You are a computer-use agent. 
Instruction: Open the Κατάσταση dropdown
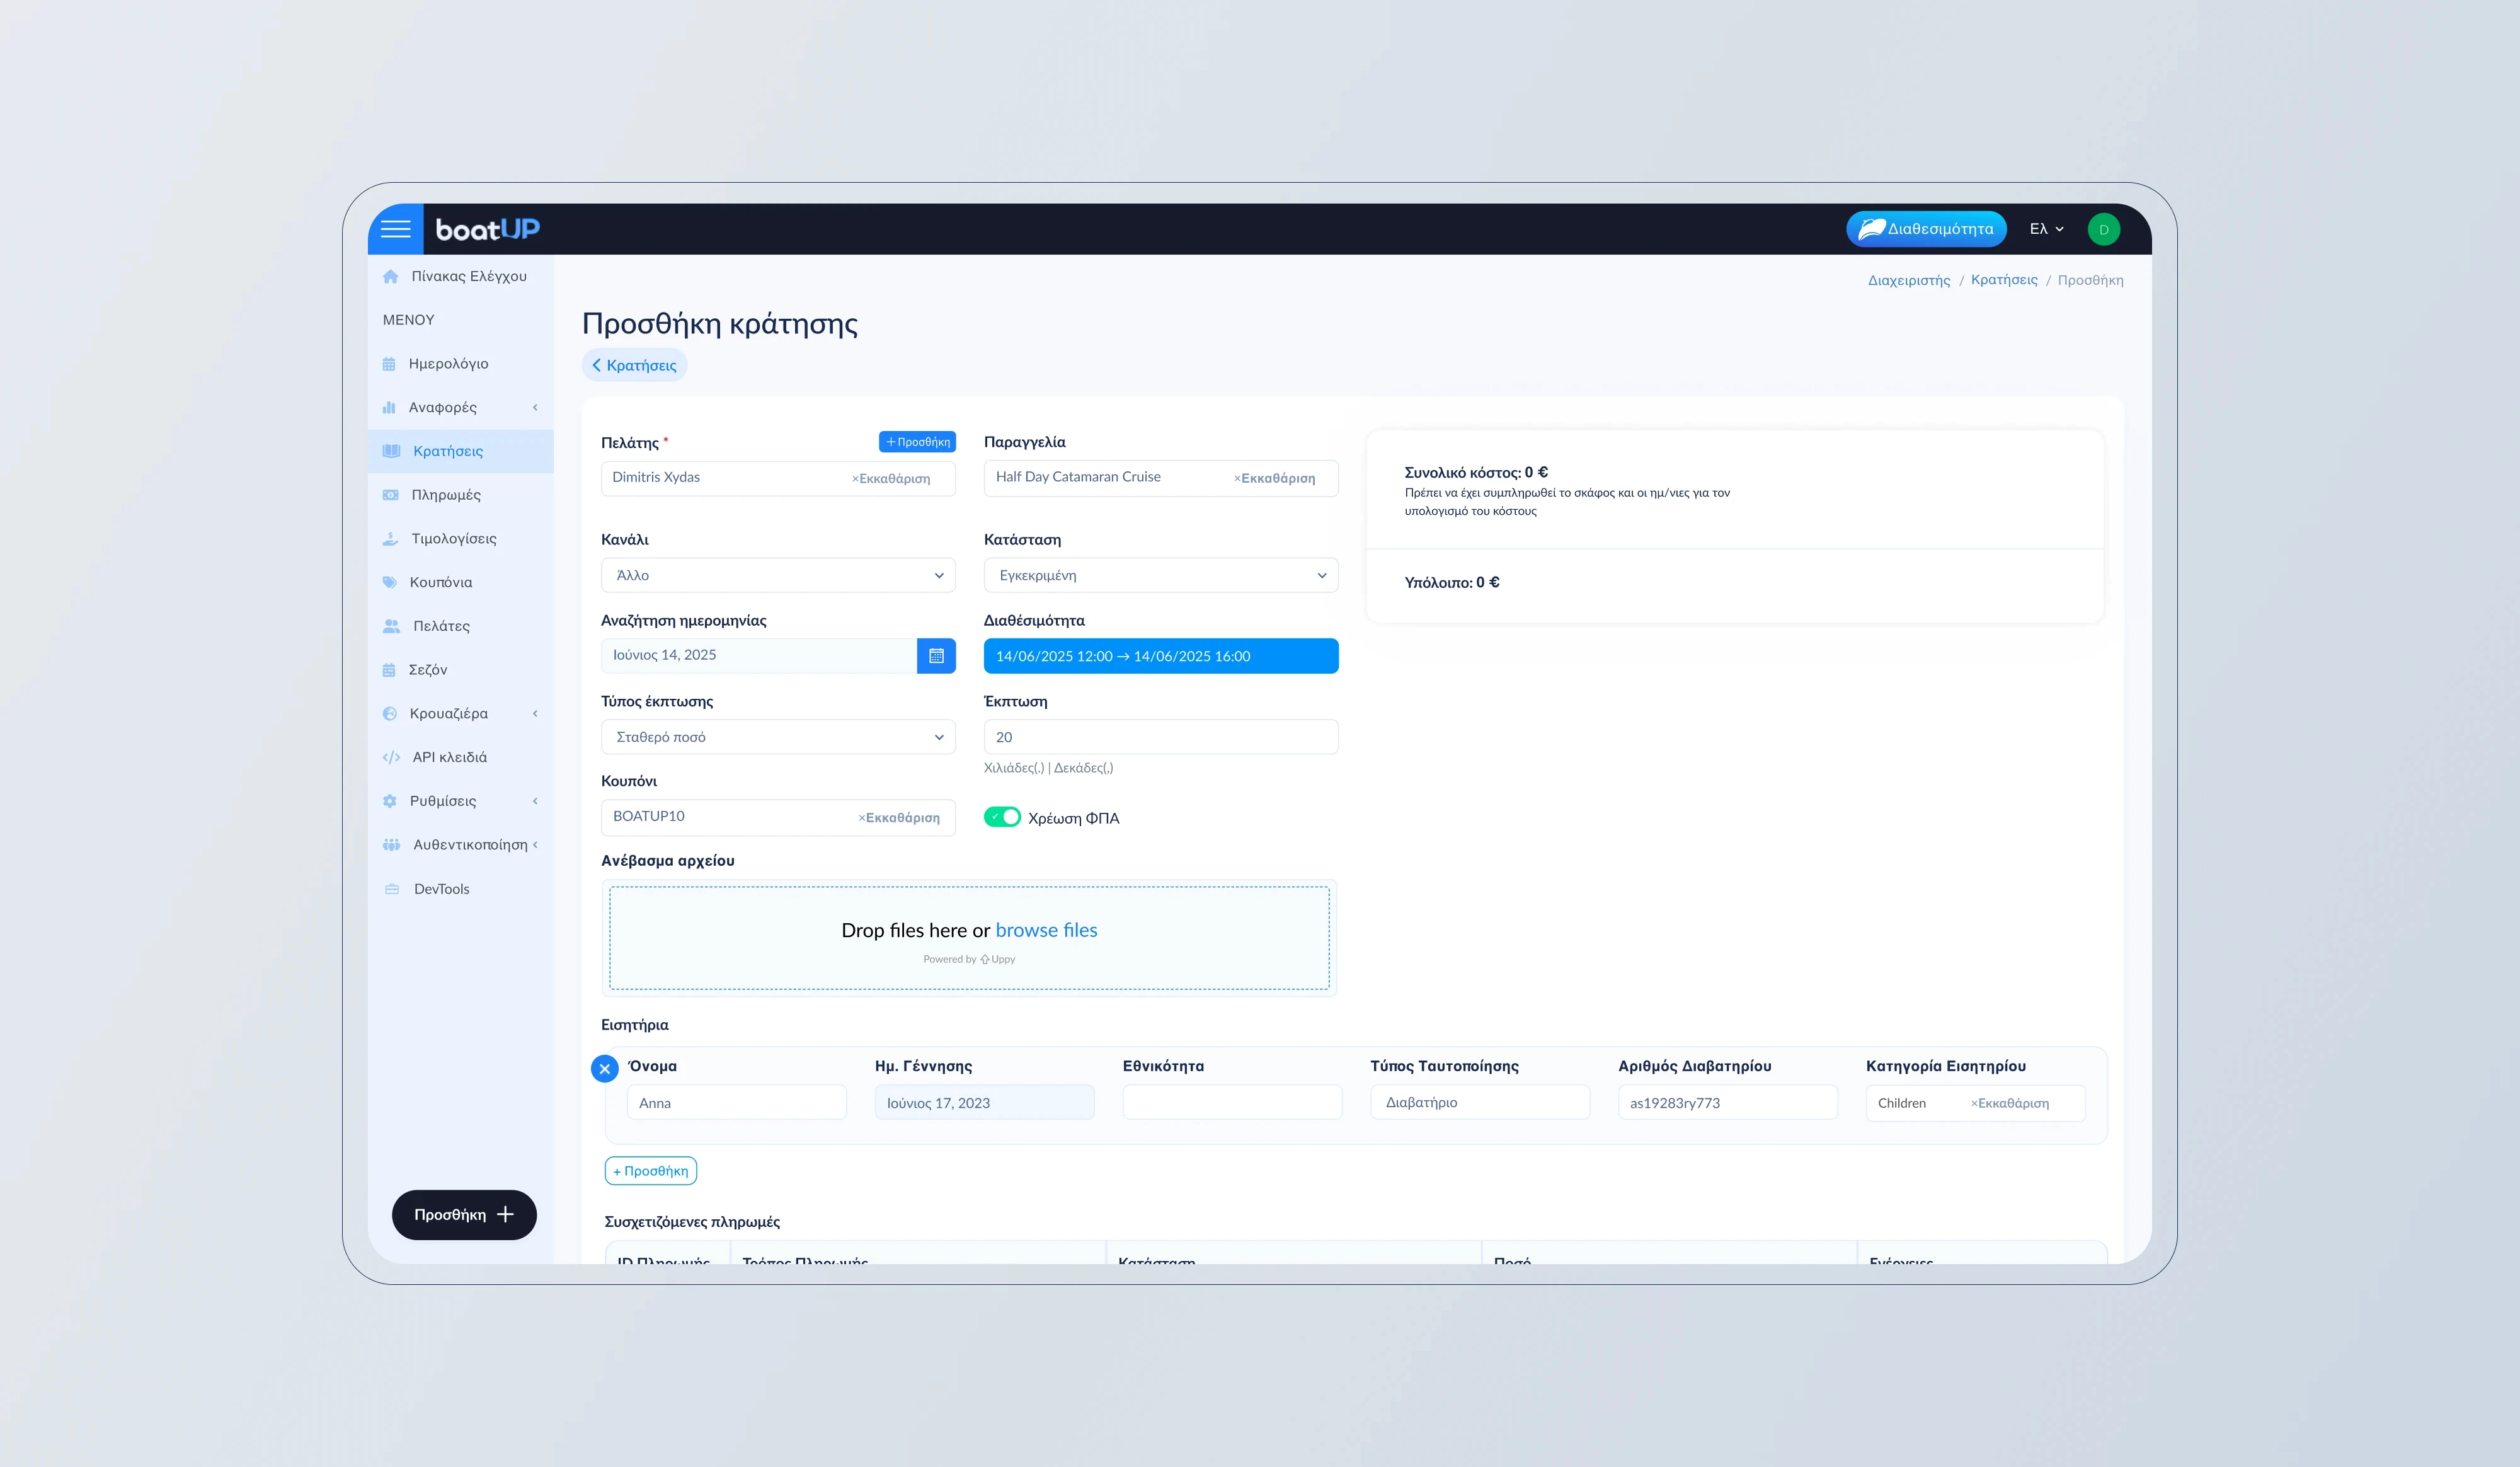click(x=1160, y=575)
